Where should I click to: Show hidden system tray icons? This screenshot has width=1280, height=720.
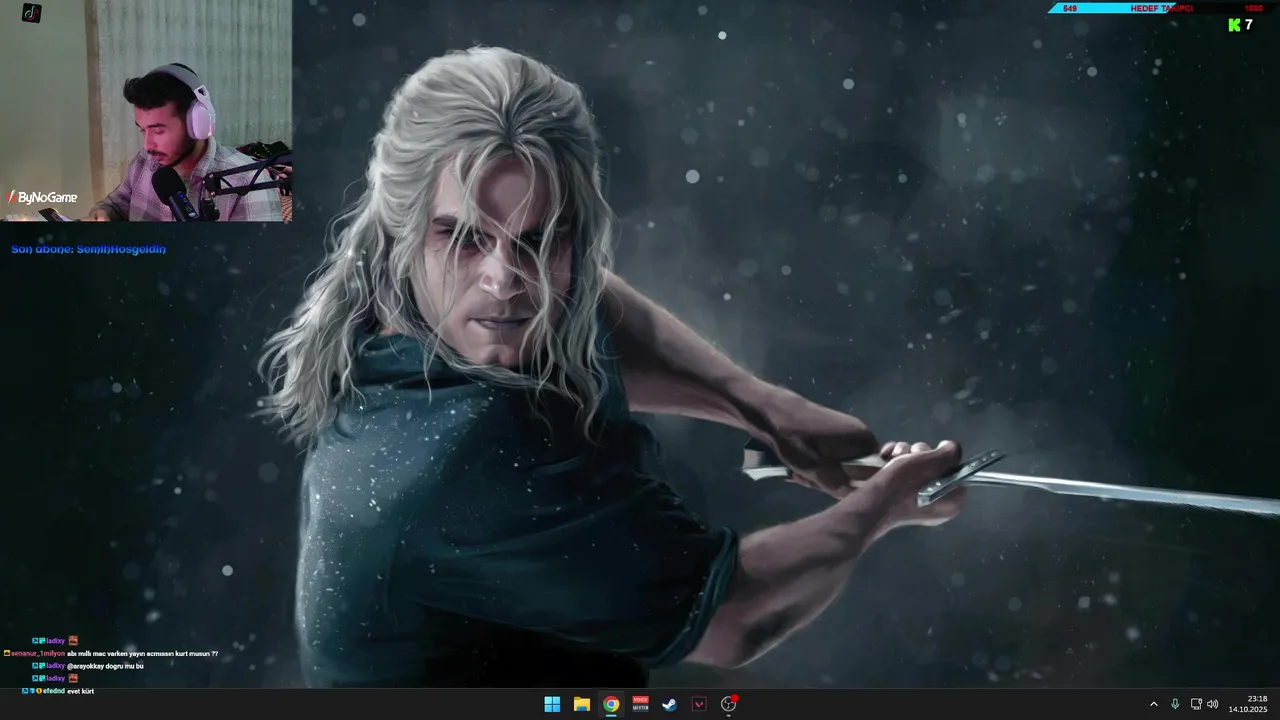click(x=1154, y=704)
